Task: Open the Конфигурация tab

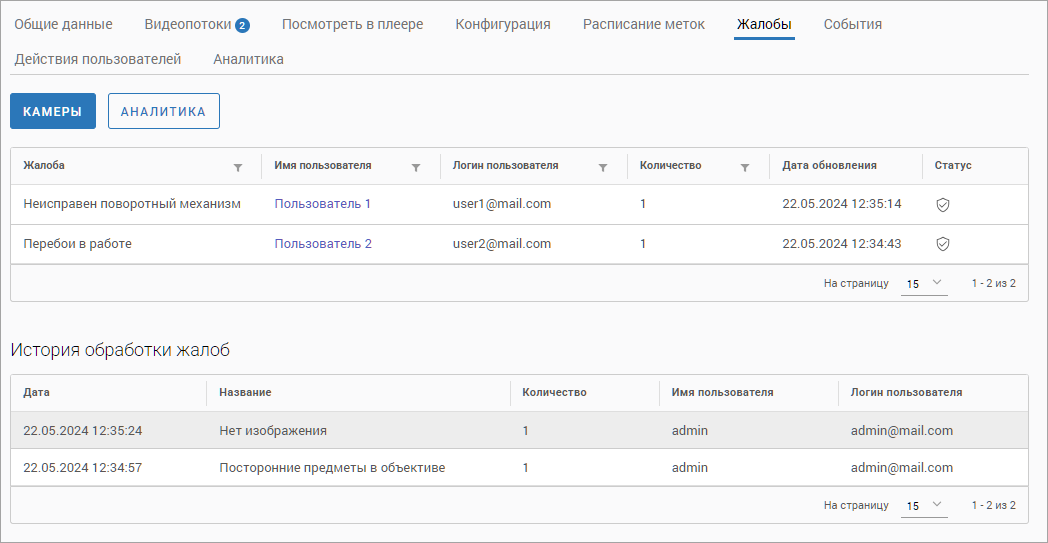Action: click(x=503, y=24)
